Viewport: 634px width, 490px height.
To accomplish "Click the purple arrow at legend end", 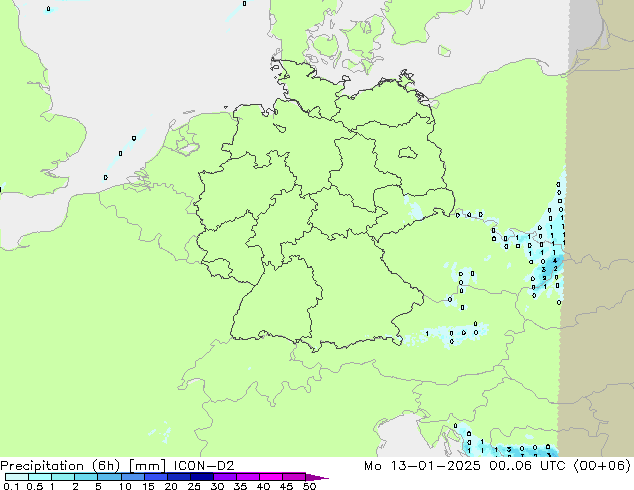I will tap(317, 477).
